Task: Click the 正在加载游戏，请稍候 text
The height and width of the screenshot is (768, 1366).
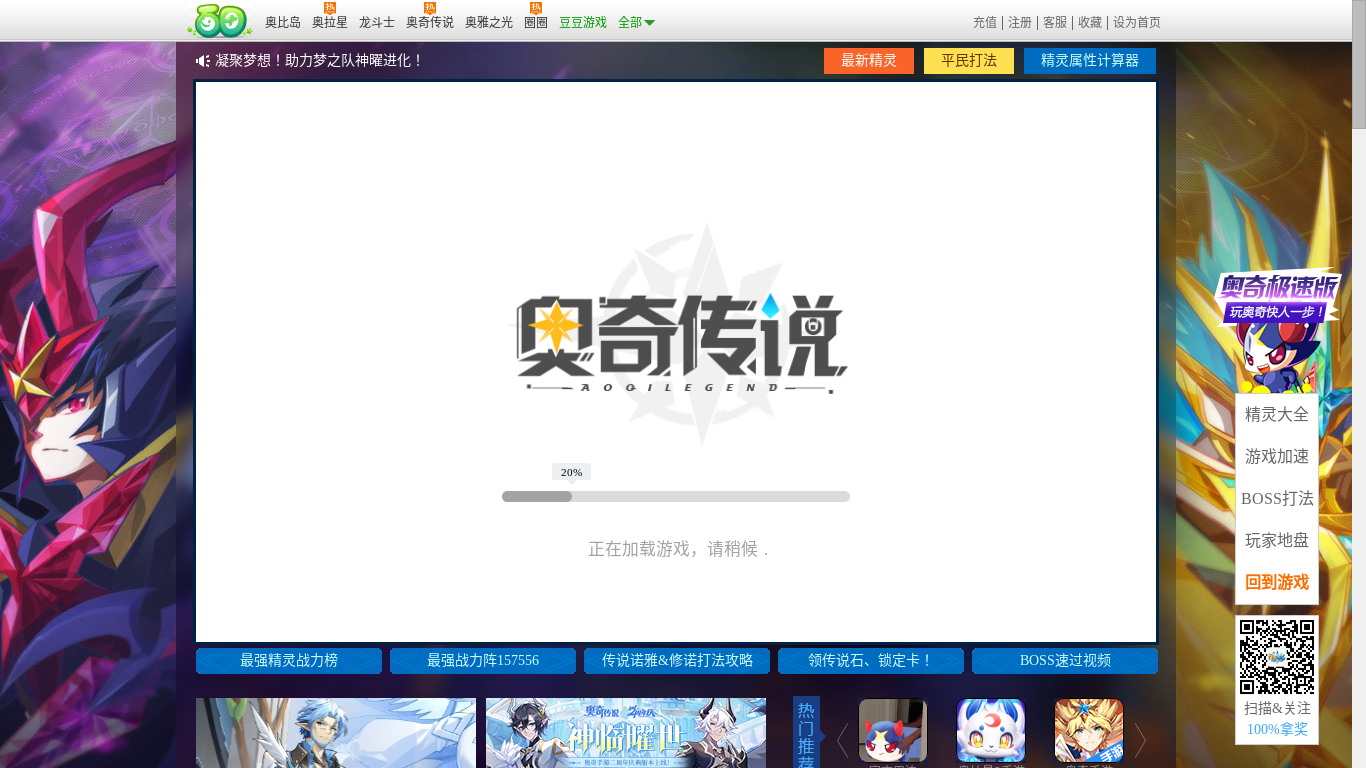Action: (679, 549)
